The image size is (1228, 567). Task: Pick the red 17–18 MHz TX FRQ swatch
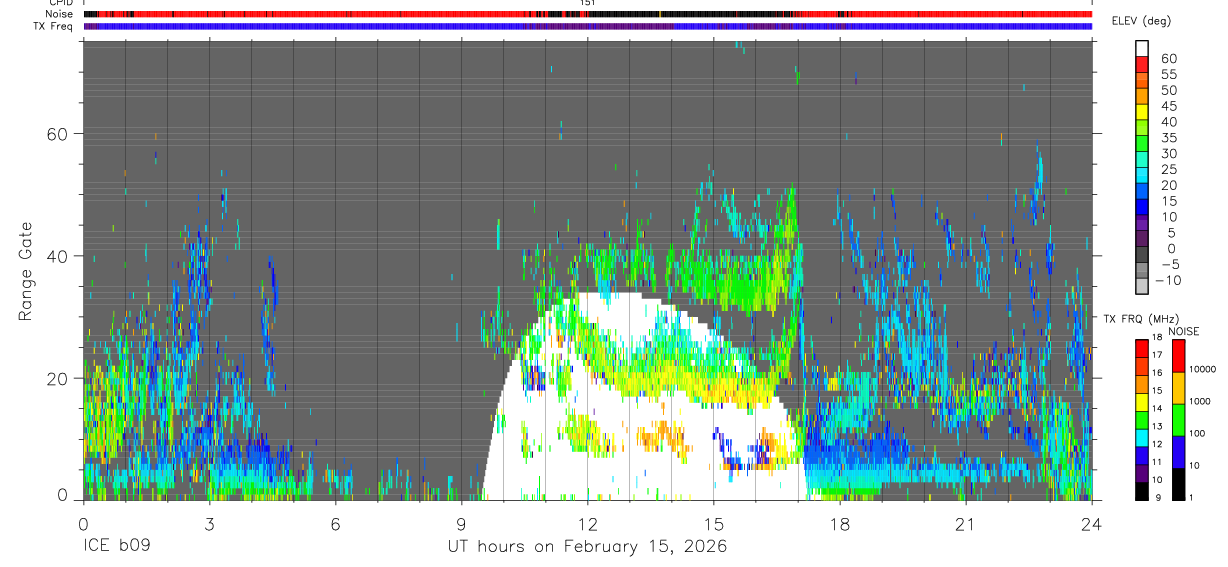(1142, 347)
